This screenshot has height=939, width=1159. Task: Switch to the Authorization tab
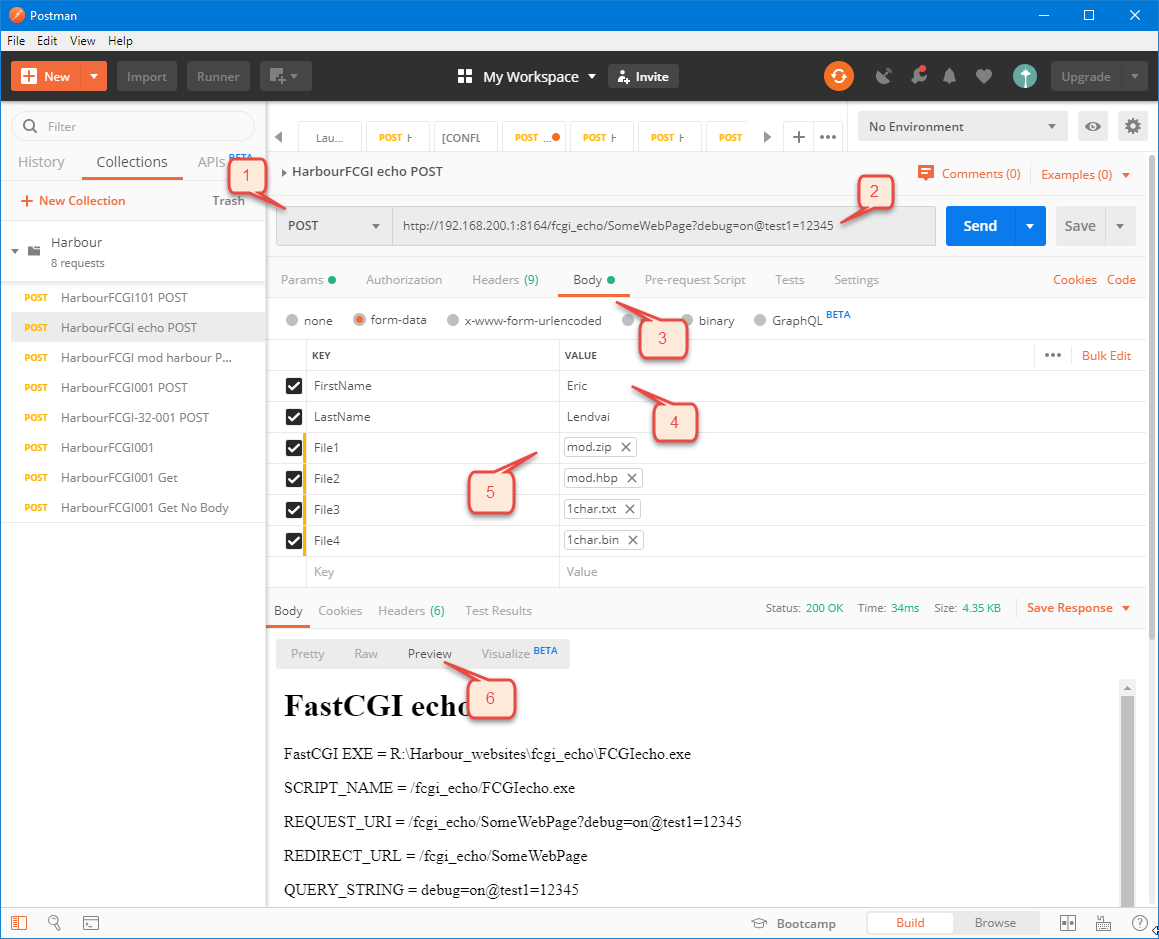pos(403,280)
